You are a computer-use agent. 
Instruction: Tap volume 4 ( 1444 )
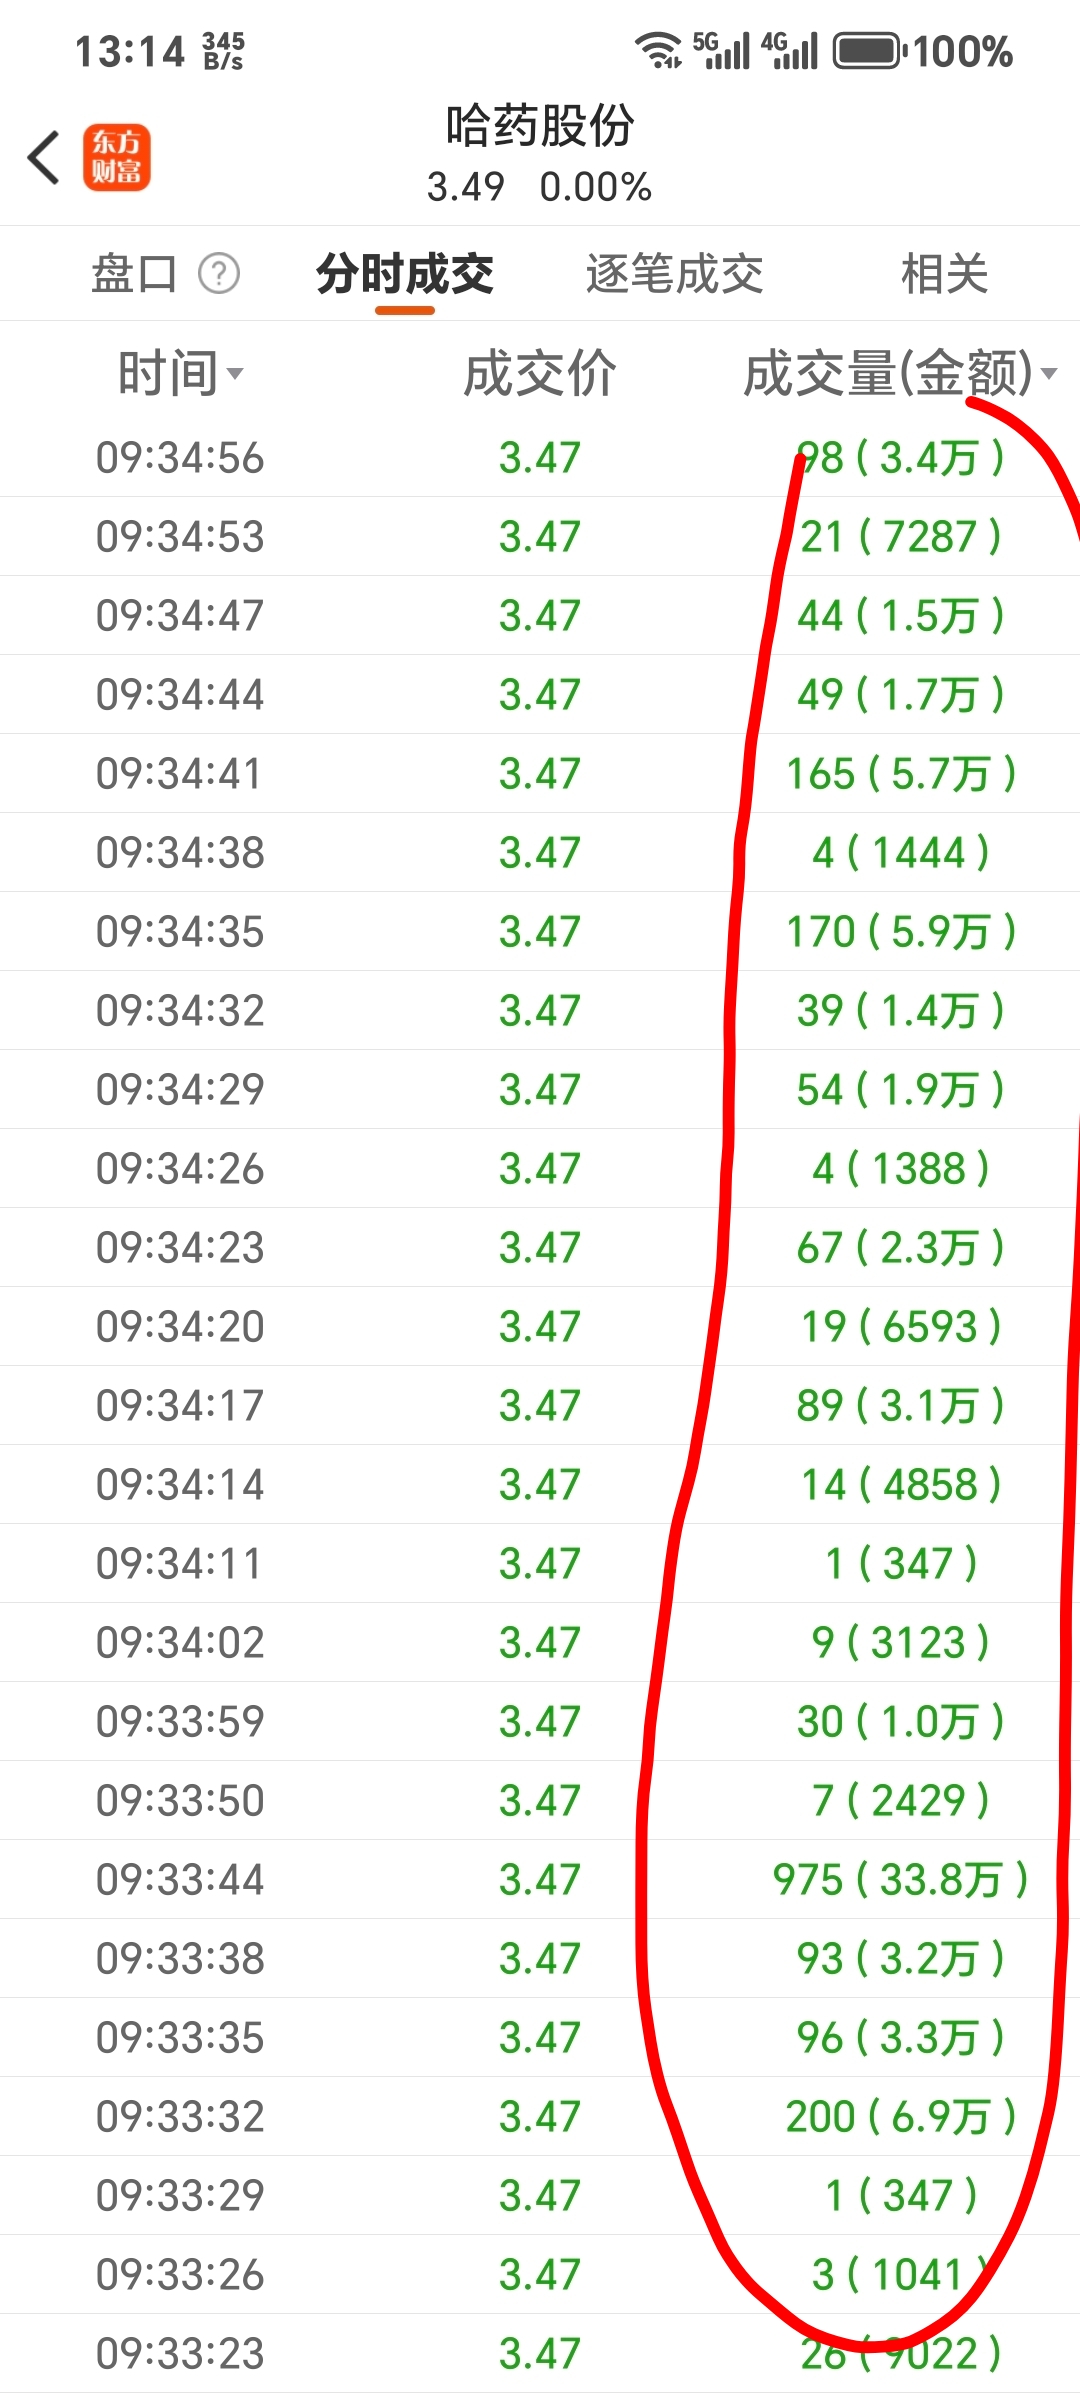901,853
